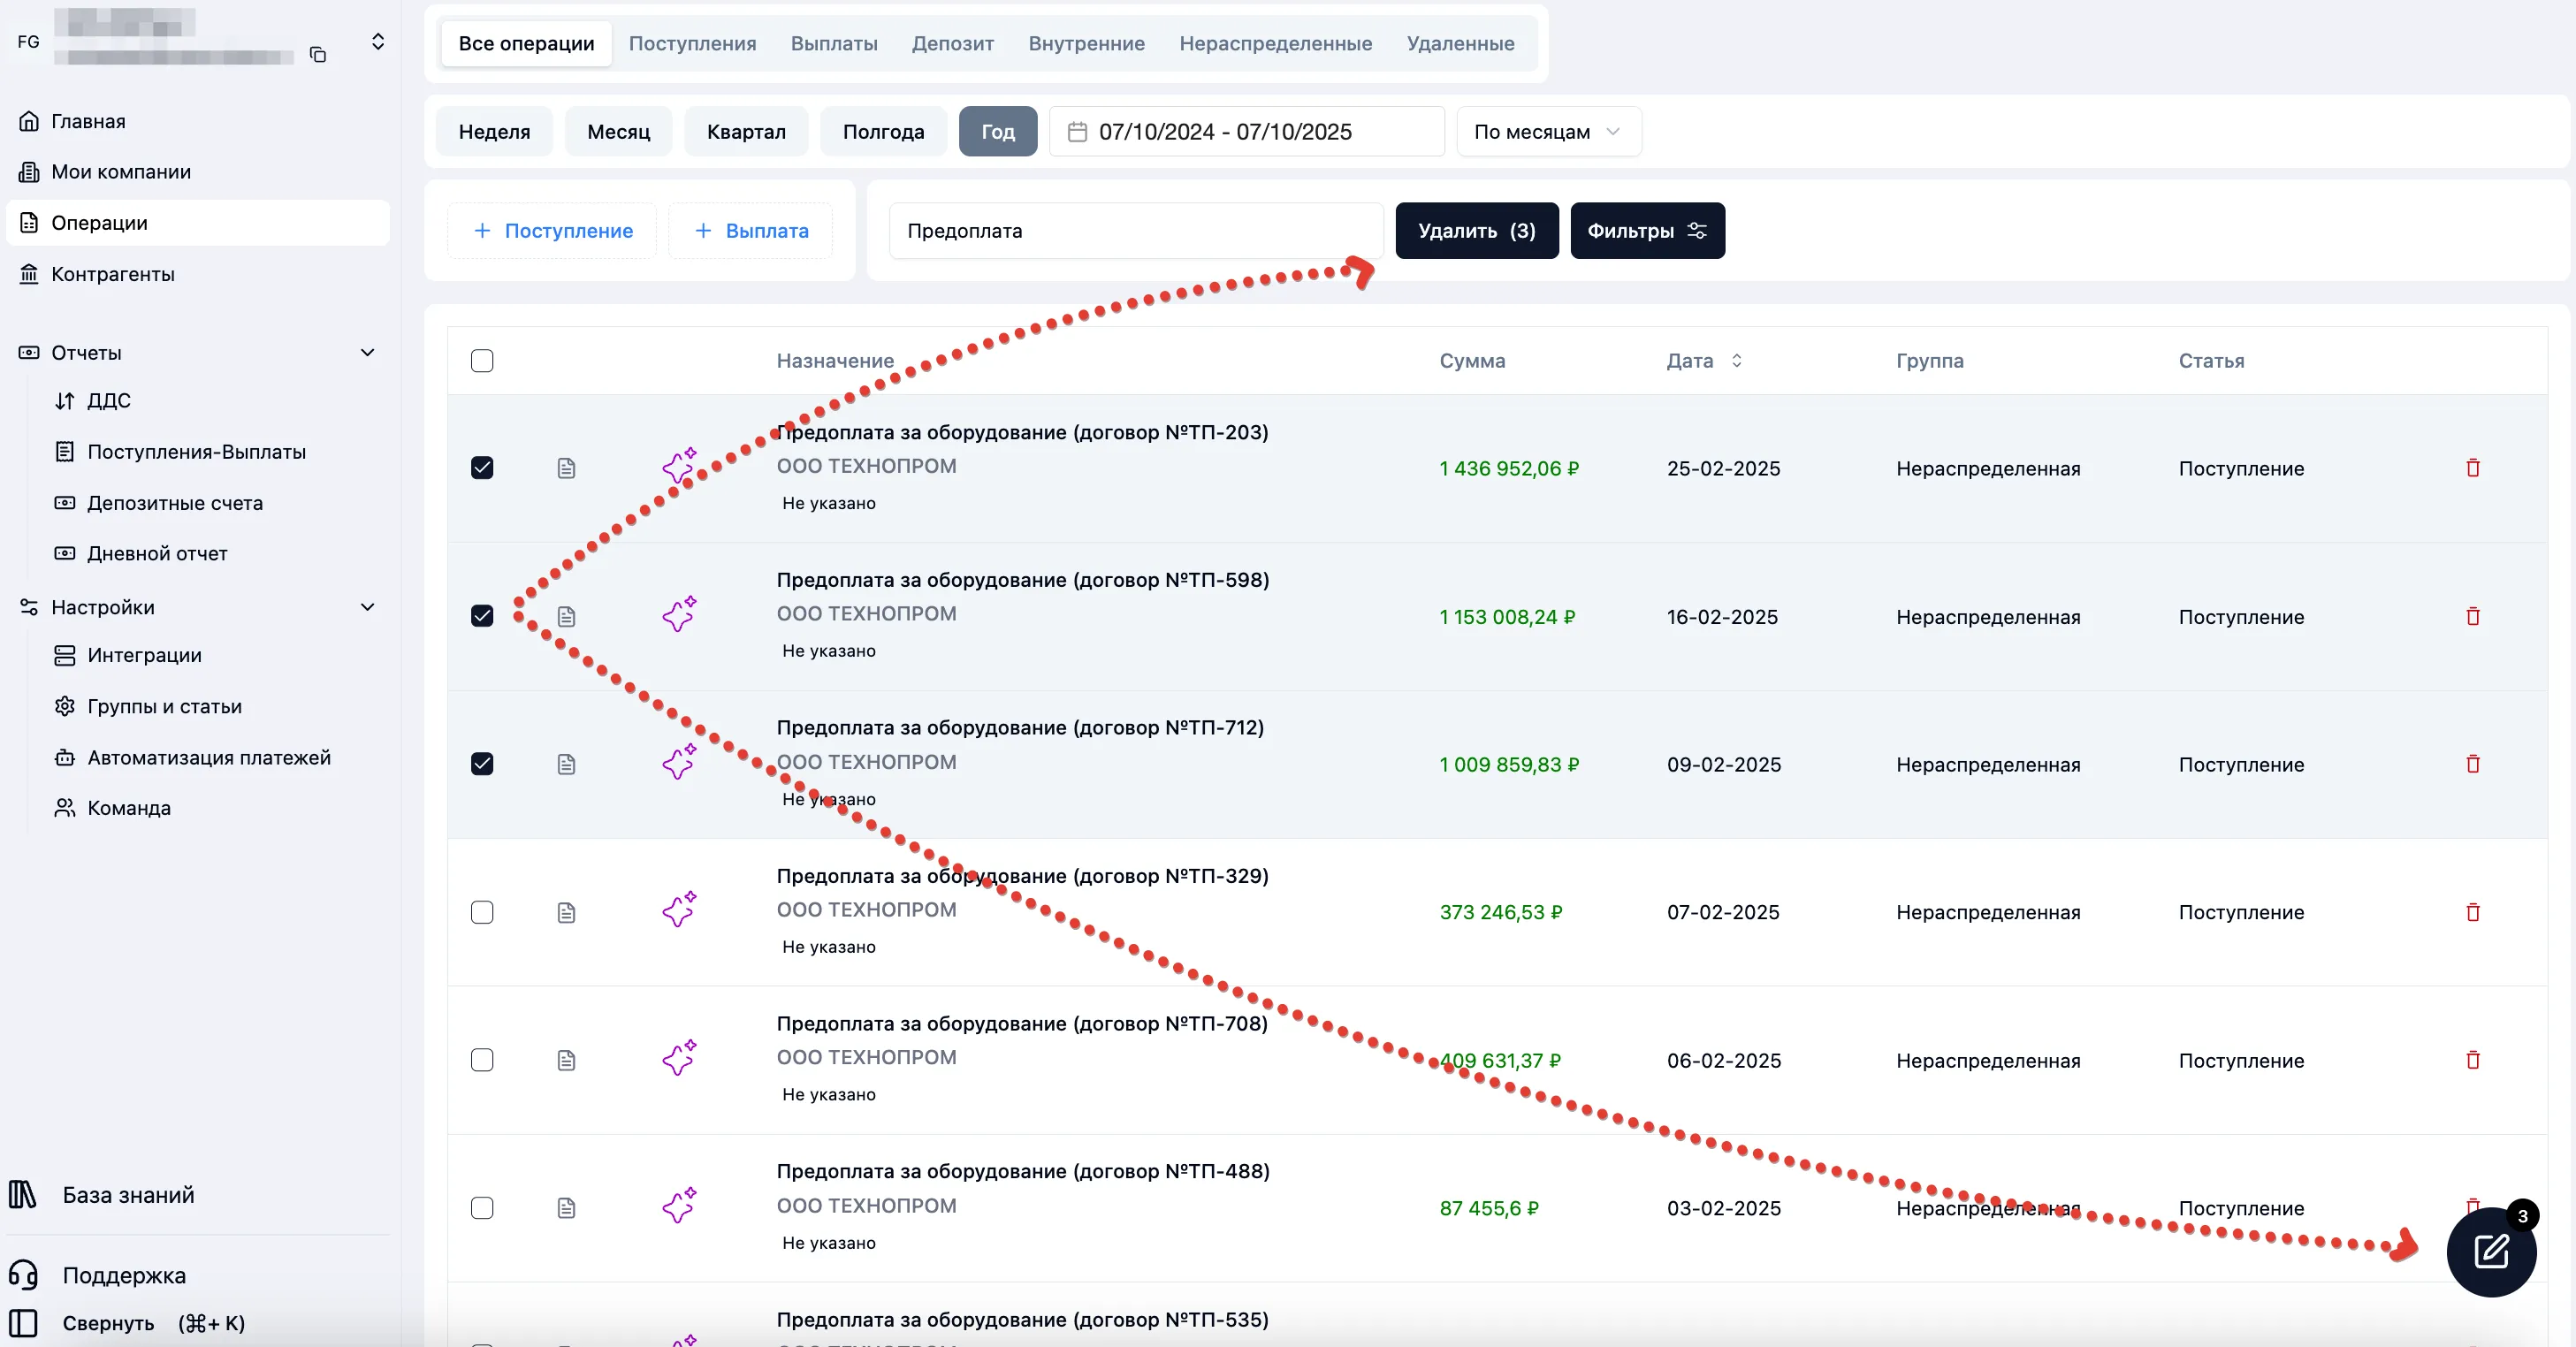Click AI sparkle icon for ТП-598 row
The width and height of the screenshot is (2576, 1347).
679,614
